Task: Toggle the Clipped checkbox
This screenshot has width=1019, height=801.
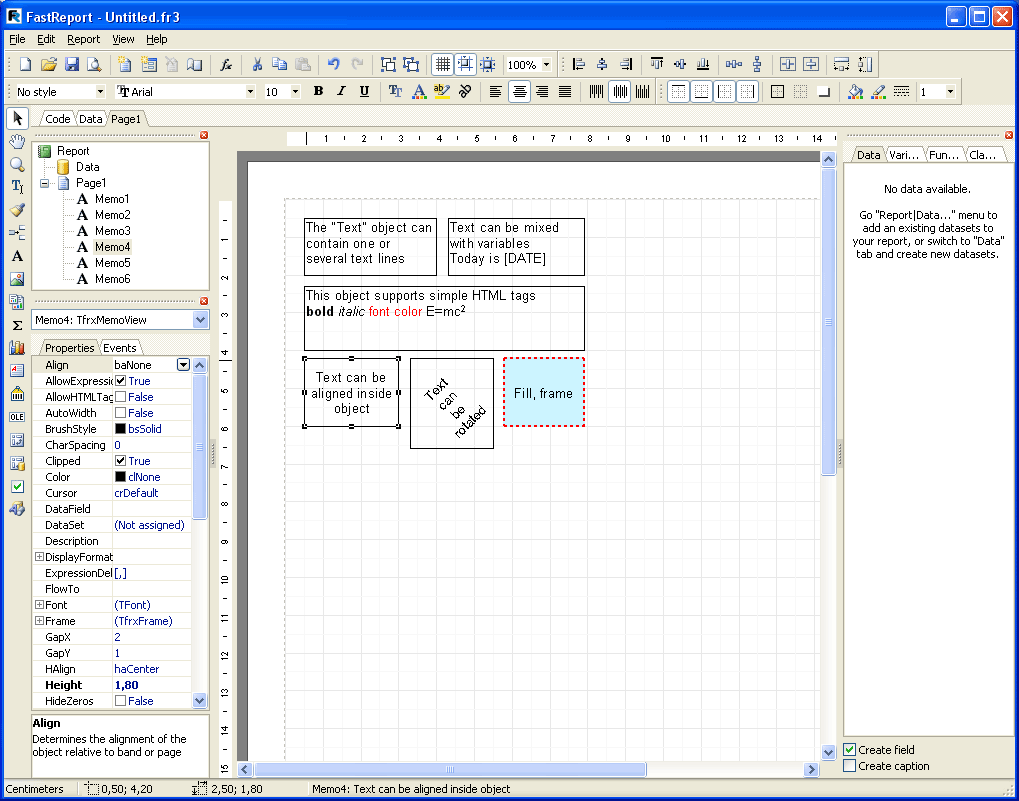Action: (120, 461)
